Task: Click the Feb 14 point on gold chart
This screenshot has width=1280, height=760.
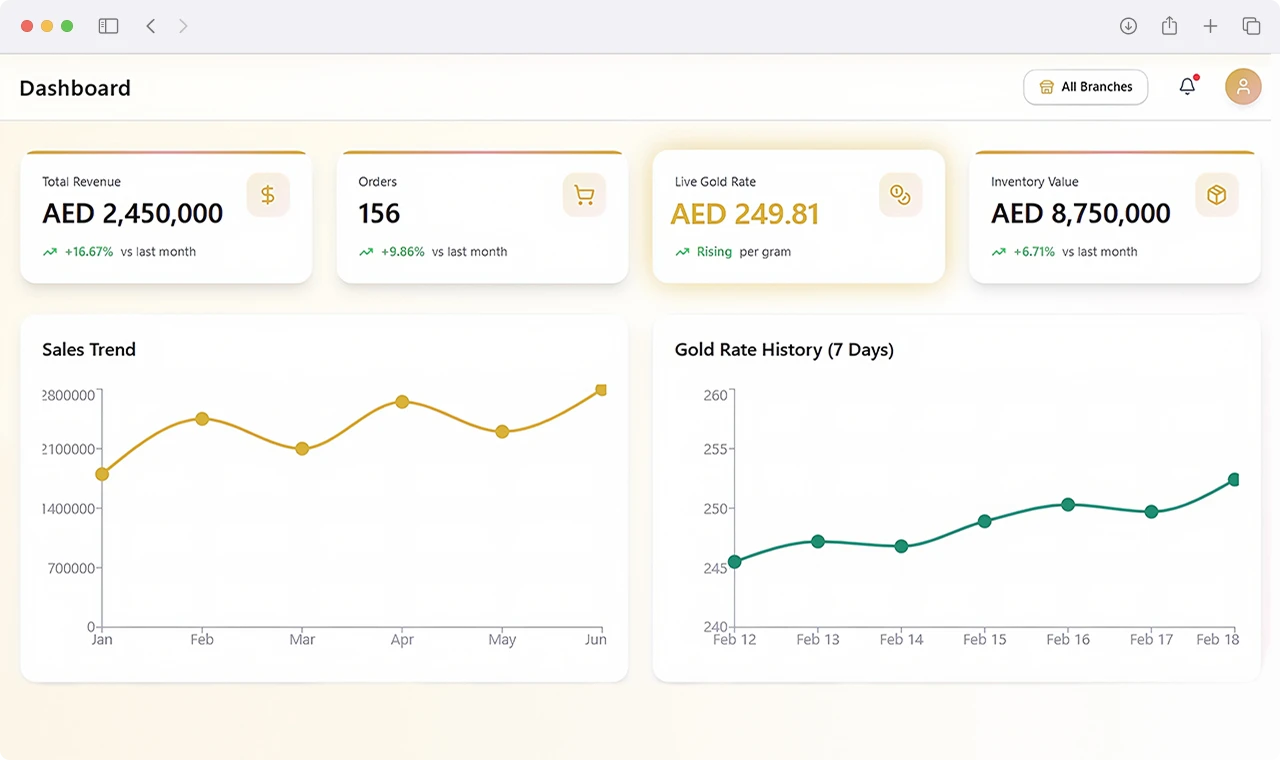Action: point(901,547)
